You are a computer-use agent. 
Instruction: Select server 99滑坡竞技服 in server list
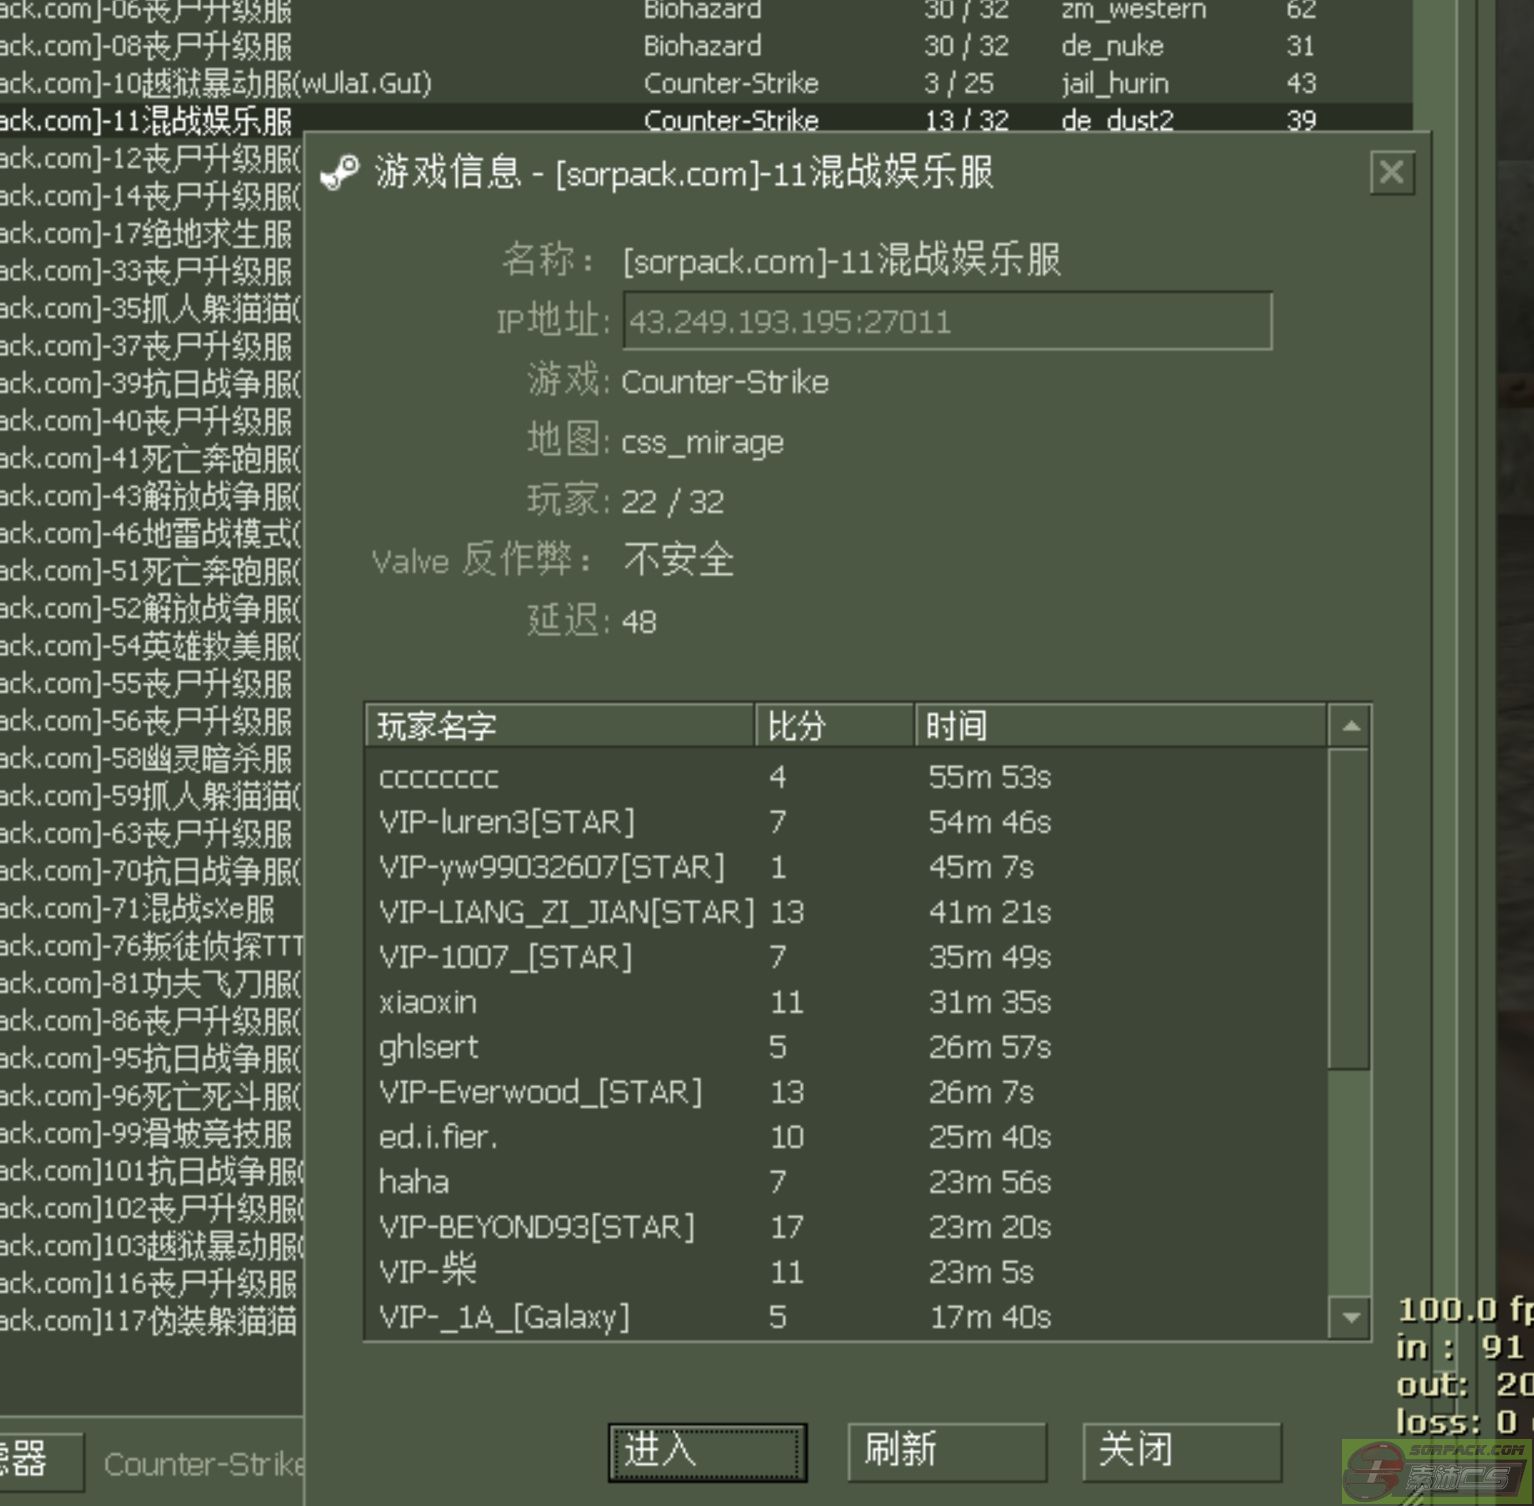[x=151, y=1133]
